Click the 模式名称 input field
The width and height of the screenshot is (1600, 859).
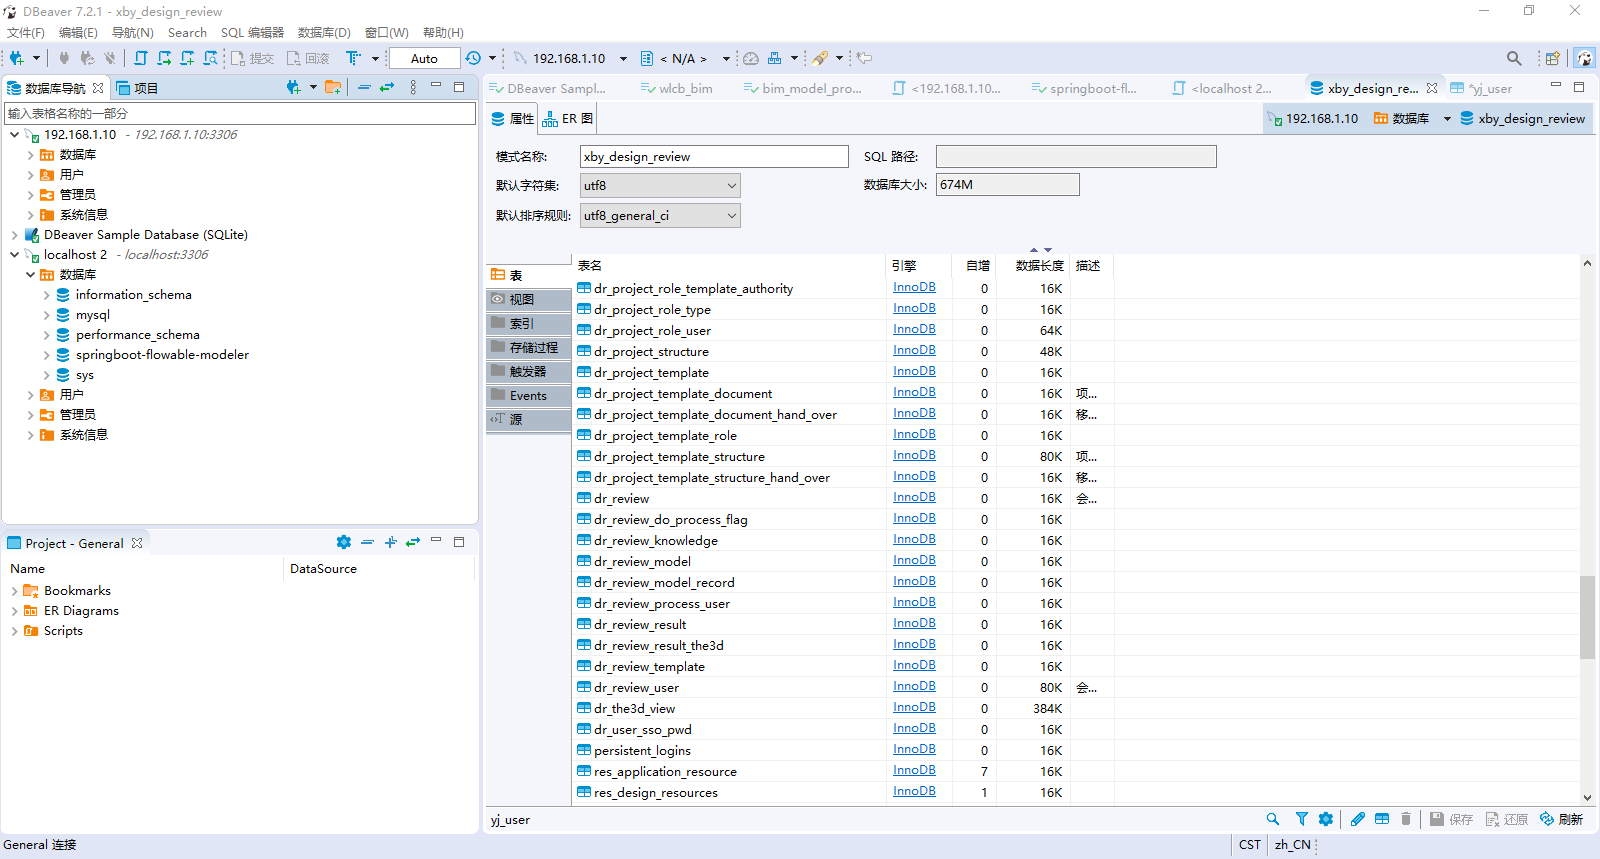click(713, 157)
